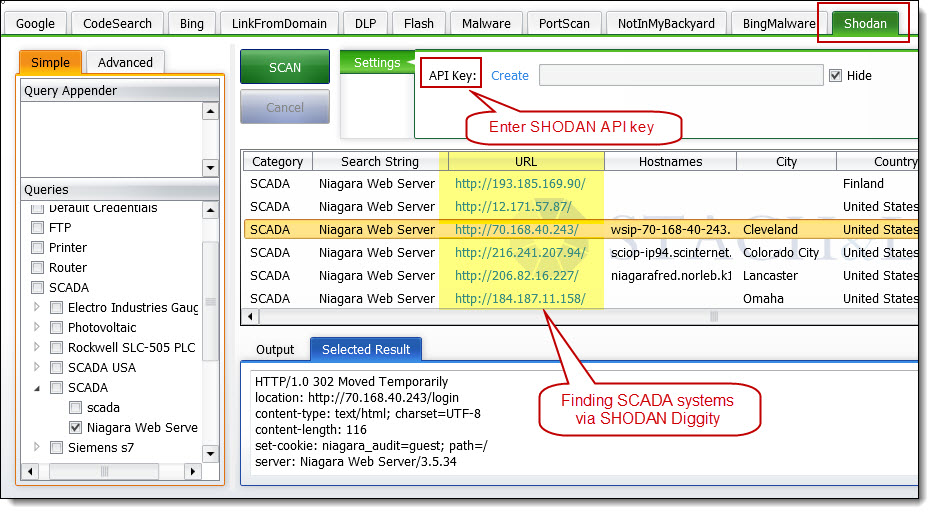Viewport: 934px width, 514px height.
Task: Switch to the Flash tab
Action: (x=419, y=24)
